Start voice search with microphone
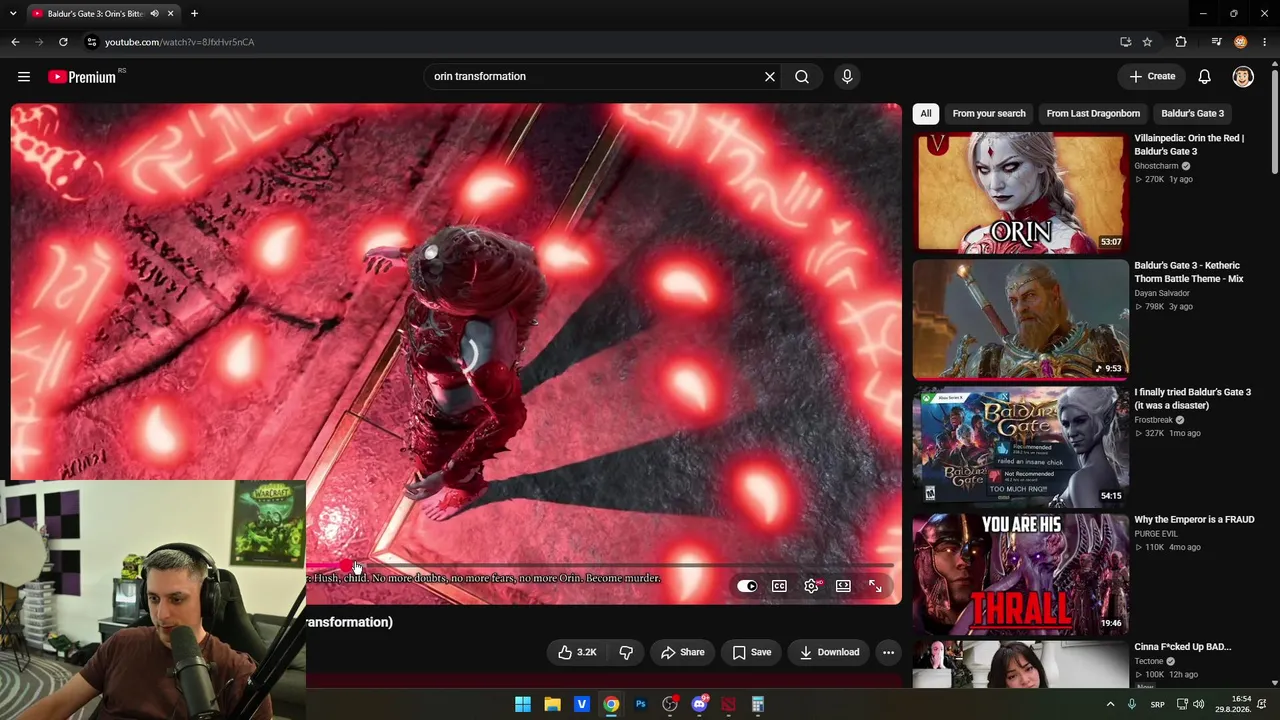The width and height of the screenshot is (1280, 720). coord(847,76)
